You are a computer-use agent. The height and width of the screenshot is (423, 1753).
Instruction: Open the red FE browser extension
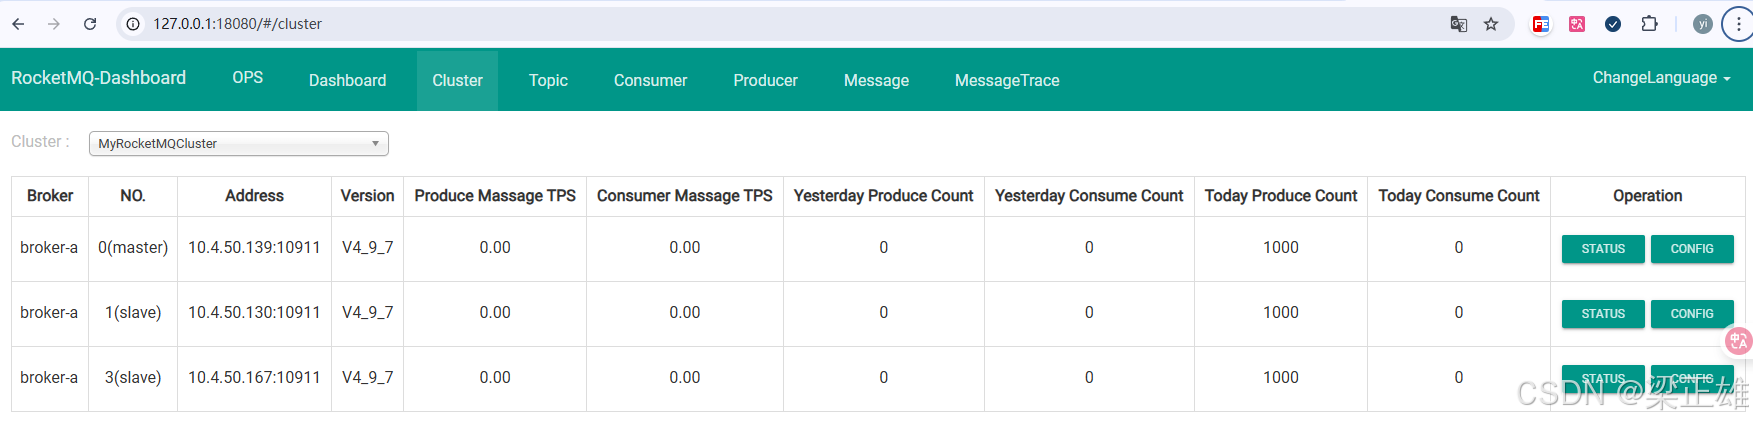1541,24
